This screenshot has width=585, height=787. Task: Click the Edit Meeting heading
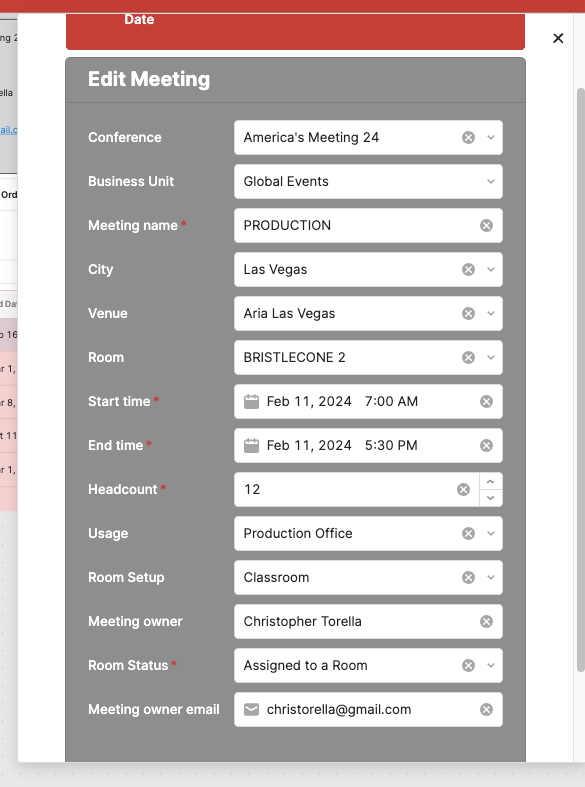[x=149, y=79]
